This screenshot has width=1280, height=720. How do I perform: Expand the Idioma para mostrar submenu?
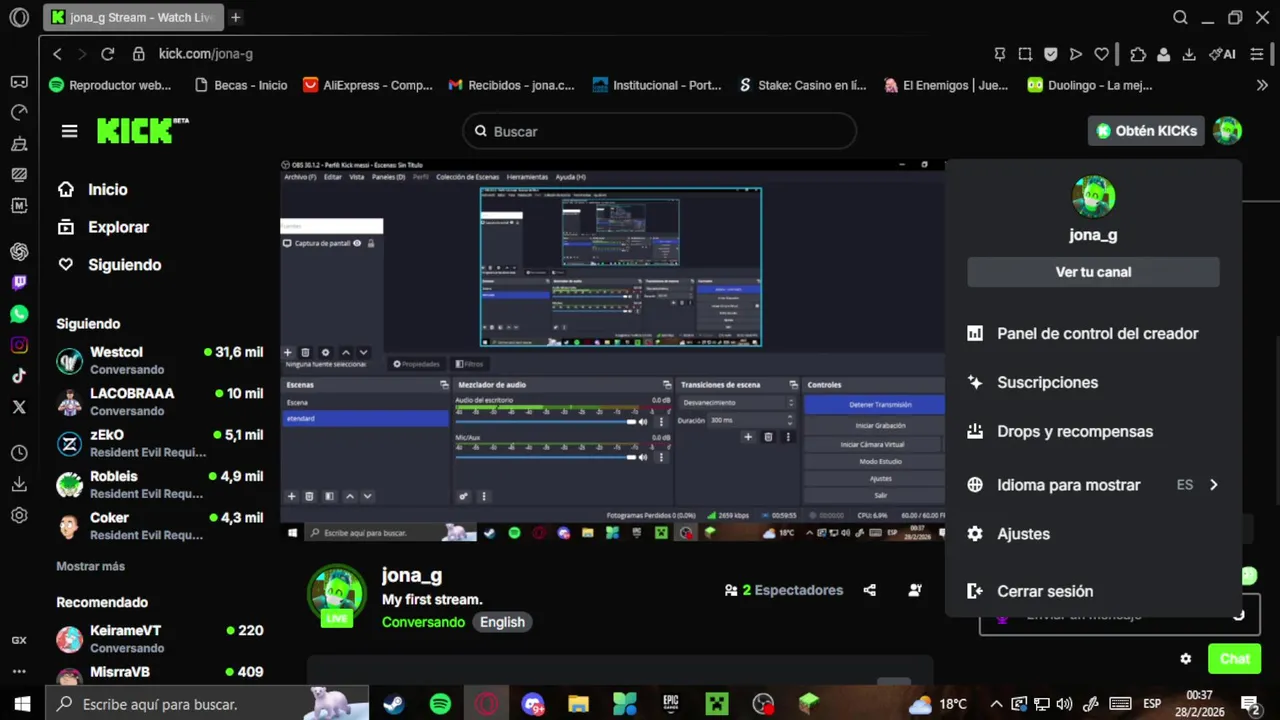click(x=1093, y=485)
